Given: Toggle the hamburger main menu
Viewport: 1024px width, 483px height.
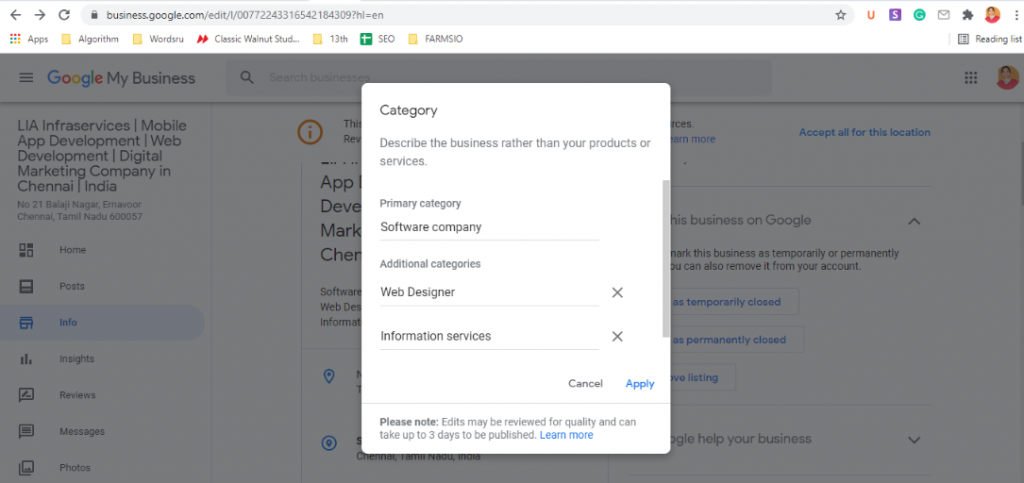Looking at the screenshot, I should point(26,78).
